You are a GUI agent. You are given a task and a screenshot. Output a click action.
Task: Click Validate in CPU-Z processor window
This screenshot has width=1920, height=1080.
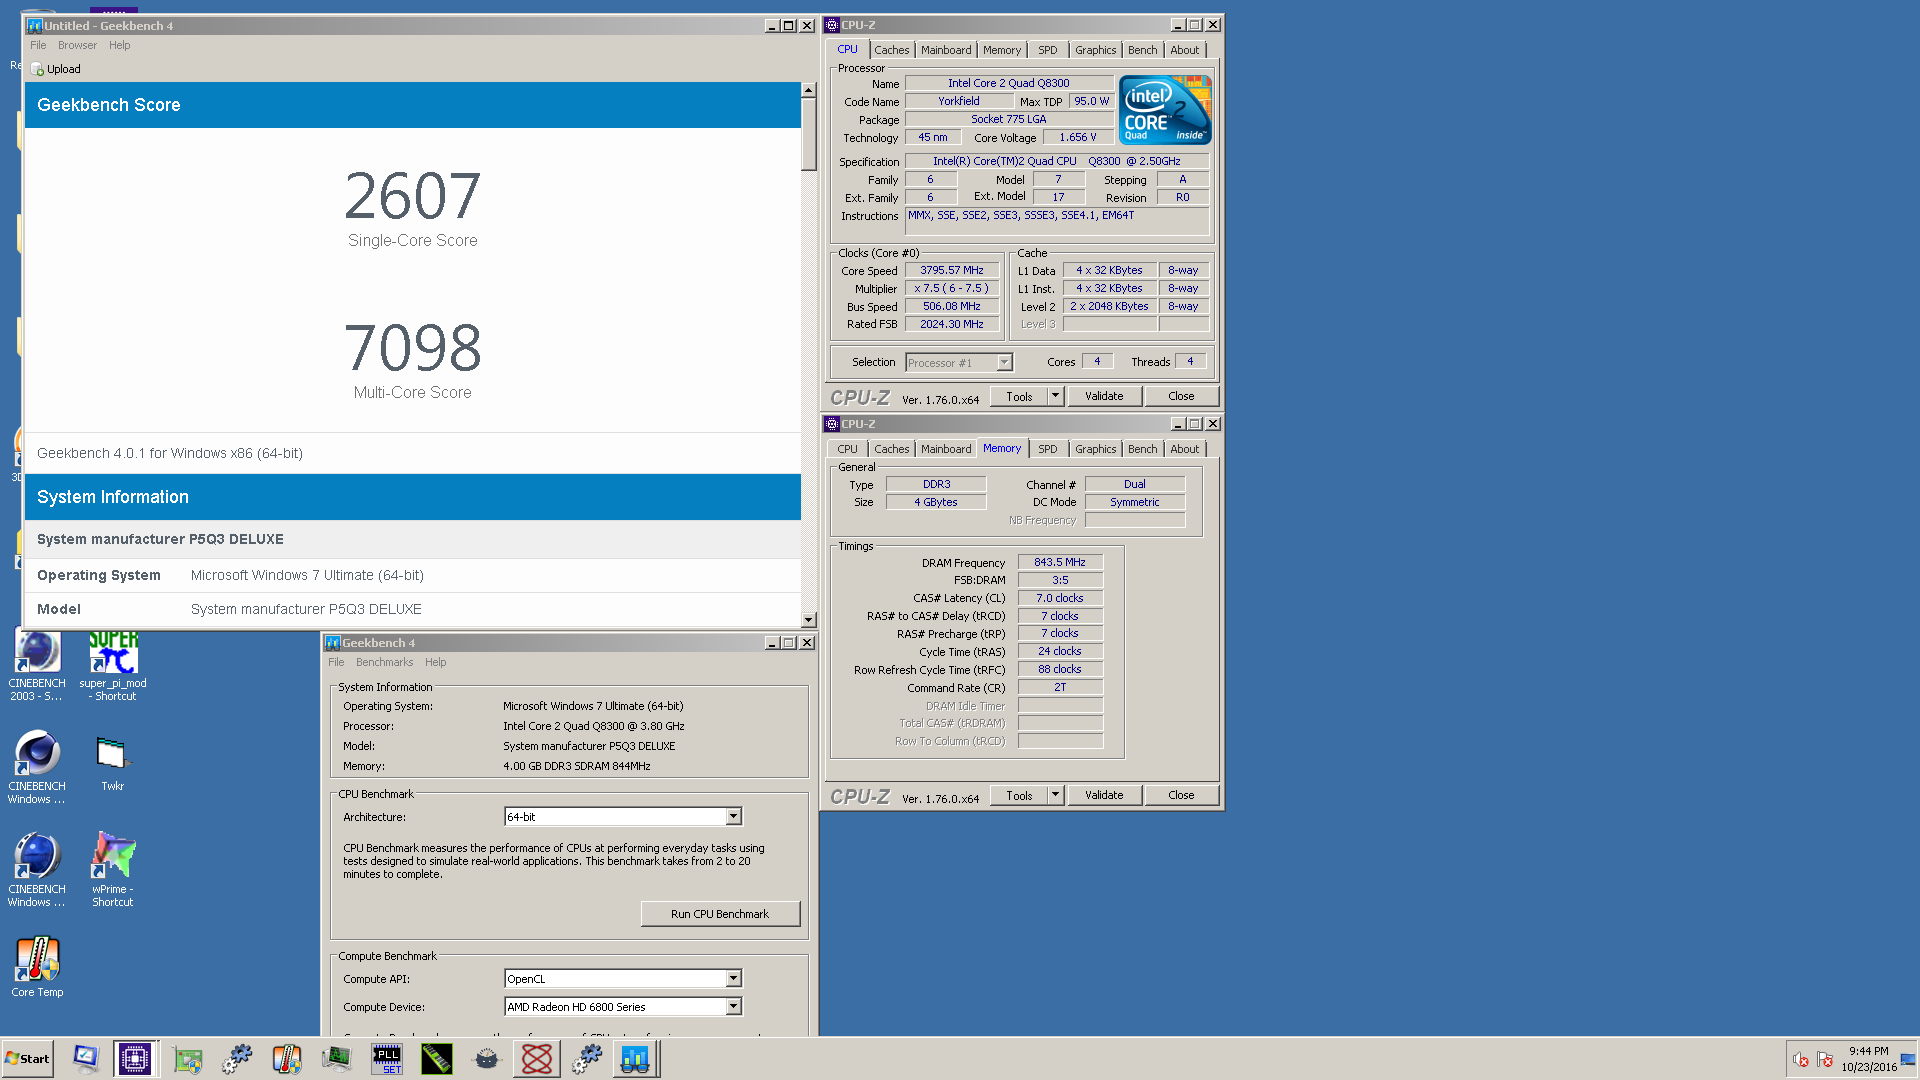tap(1104, 396)
